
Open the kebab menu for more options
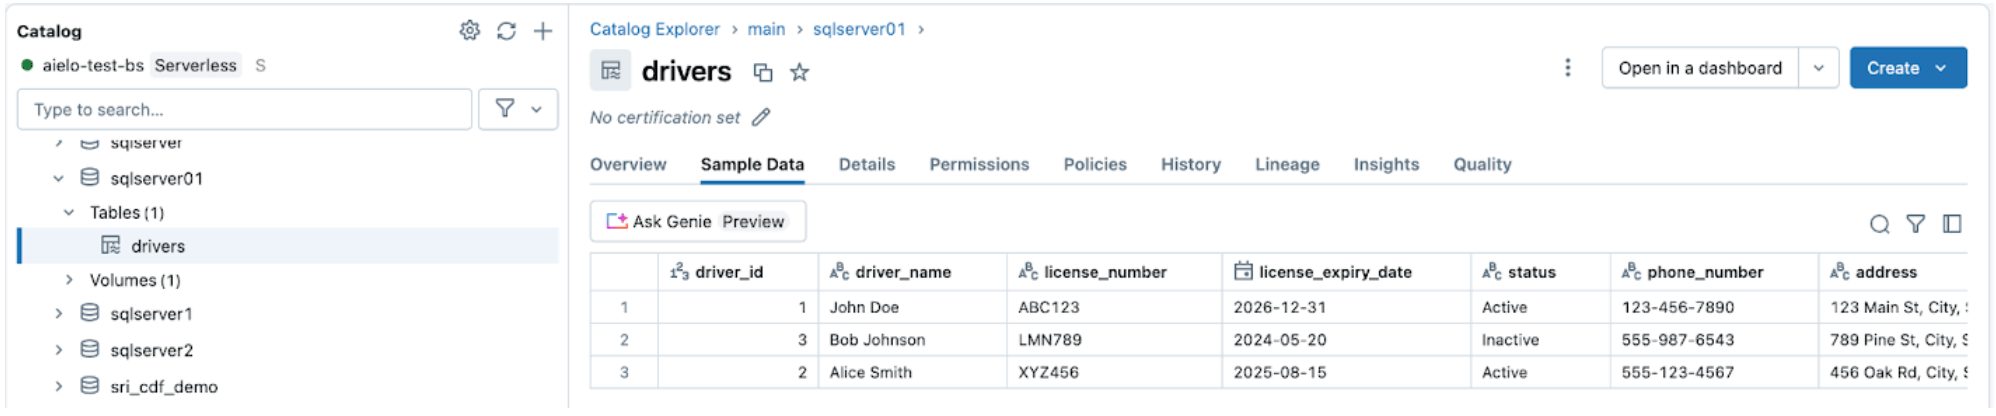(x=1567, y=68)
